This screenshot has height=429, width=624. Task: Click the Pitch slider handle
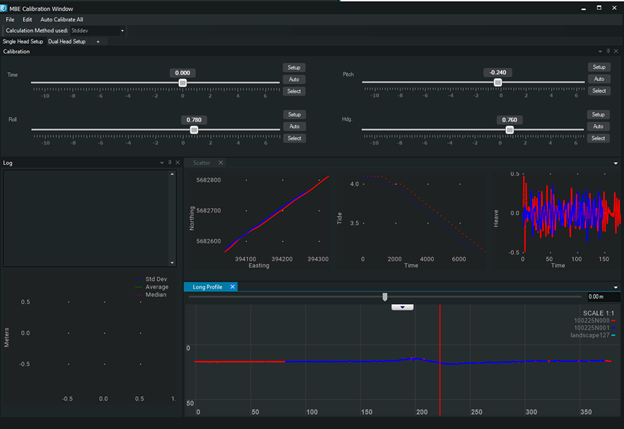(x=498, y=82)
